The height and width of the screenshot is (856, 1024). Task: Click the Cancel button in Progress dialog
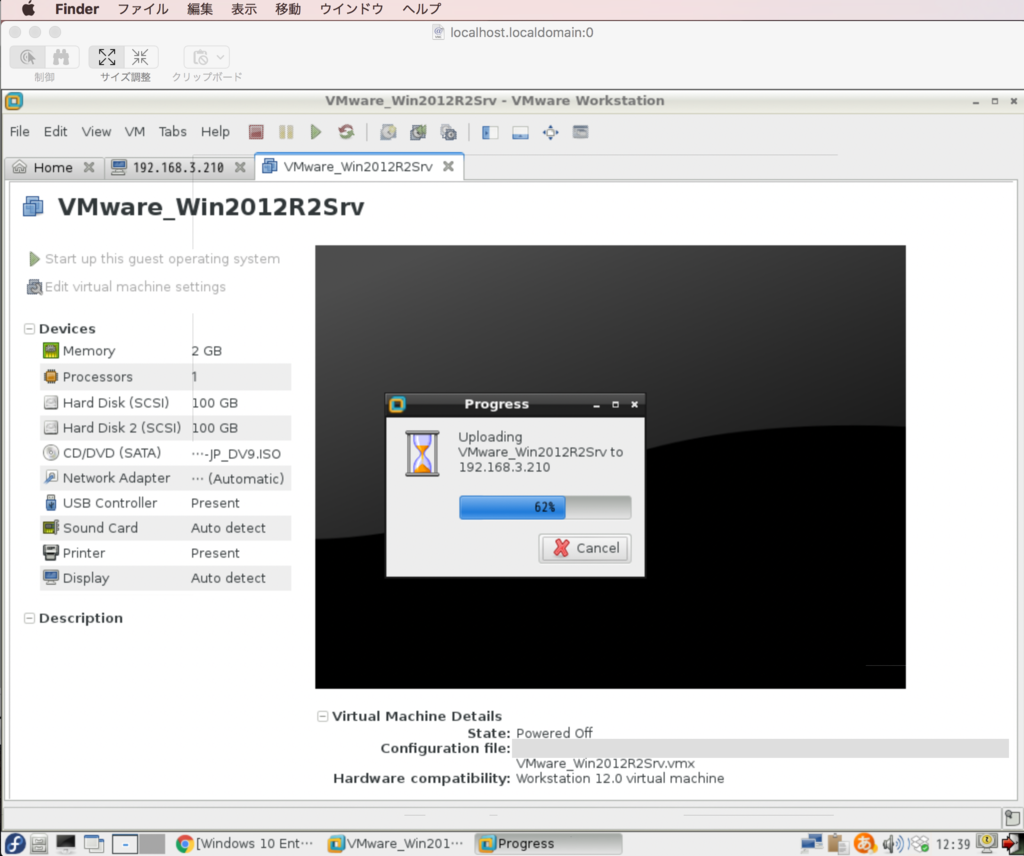585,548
